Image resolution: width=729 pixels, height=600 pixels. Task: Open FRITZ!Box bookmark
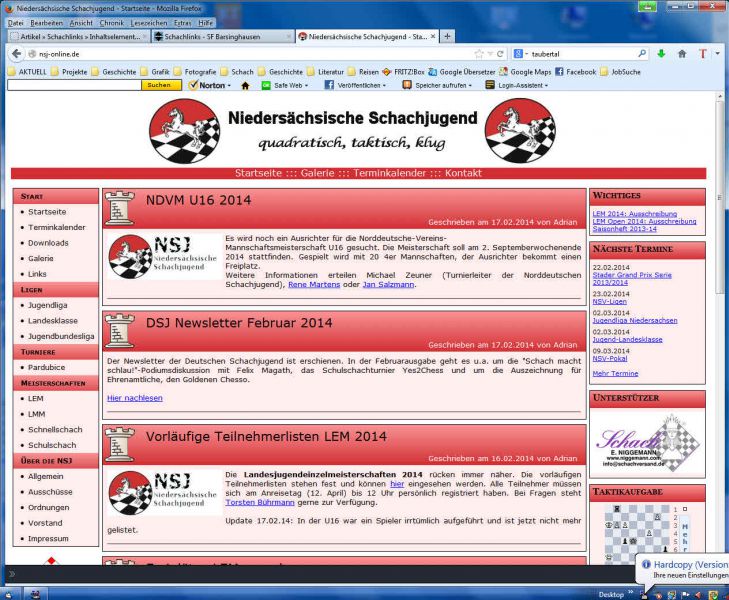[x=404, y=72]
